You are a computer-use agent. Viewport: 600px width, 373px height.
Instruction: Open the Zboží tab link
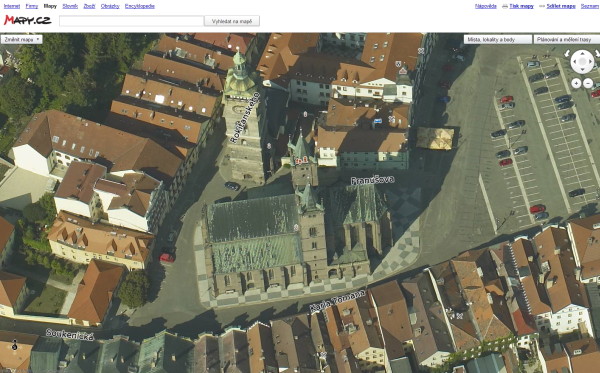pyautogui.click(x=89, y=6)
